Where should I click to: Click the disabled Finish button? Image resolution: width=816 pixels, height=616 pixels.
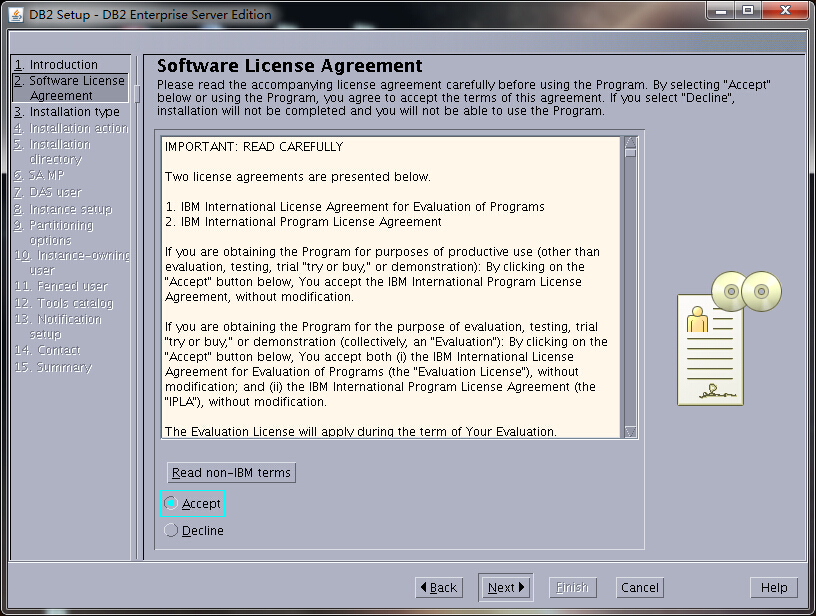(572, 587)
